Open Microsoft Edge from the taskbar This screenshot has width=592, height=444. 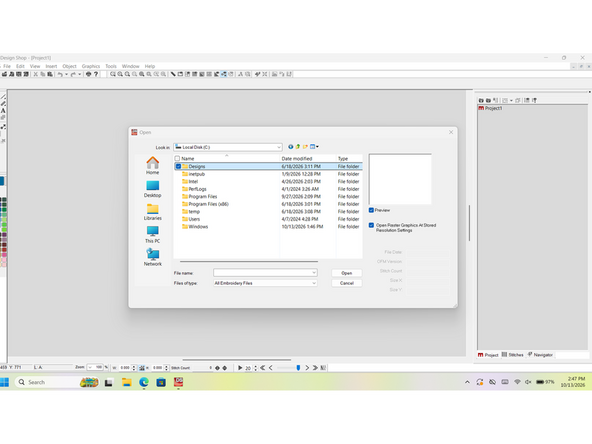[143, 382]
